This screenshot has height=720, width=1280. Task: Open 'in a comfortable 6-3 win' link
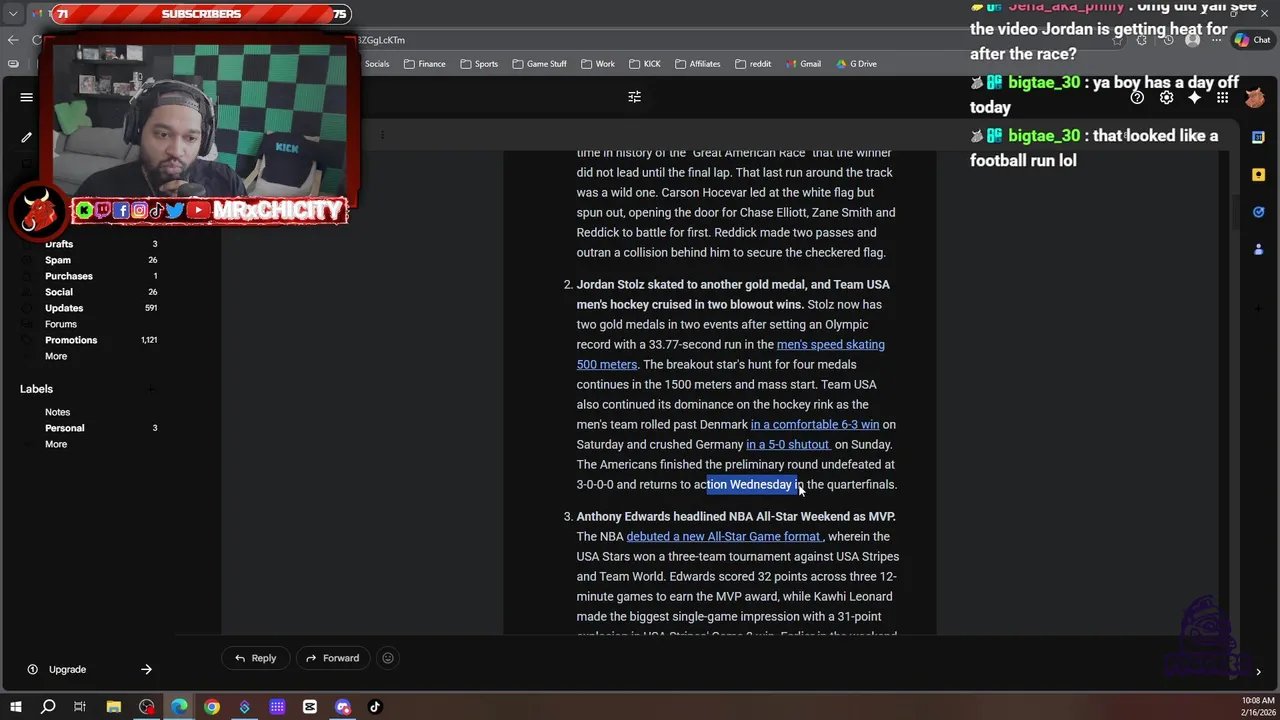815,425
